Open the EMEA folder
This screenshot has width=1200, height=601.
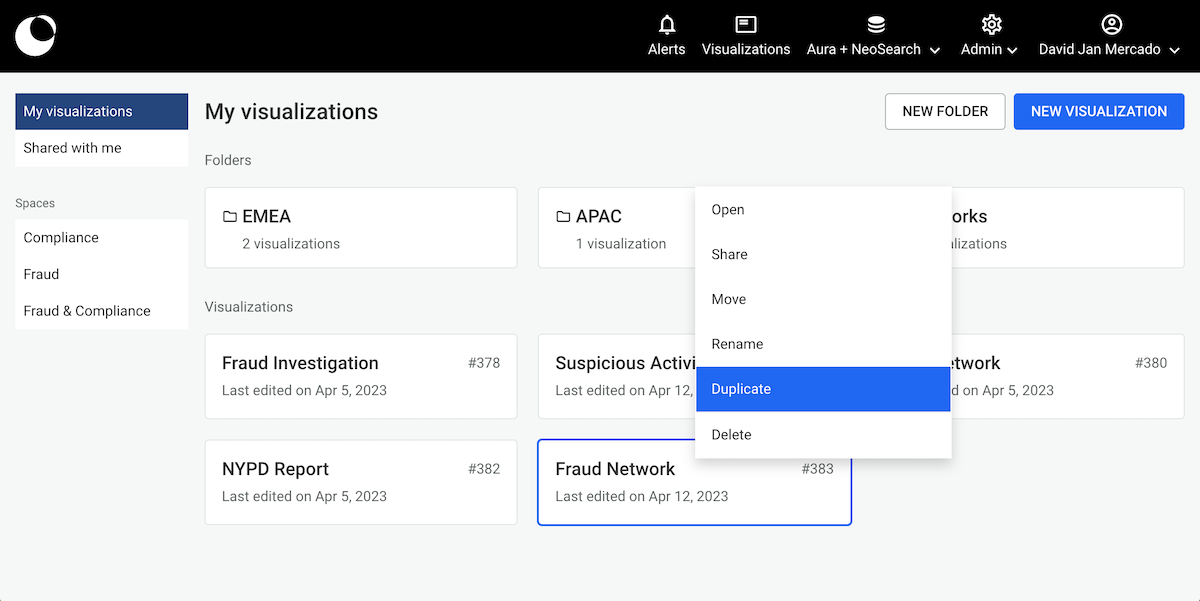[361, 228]
